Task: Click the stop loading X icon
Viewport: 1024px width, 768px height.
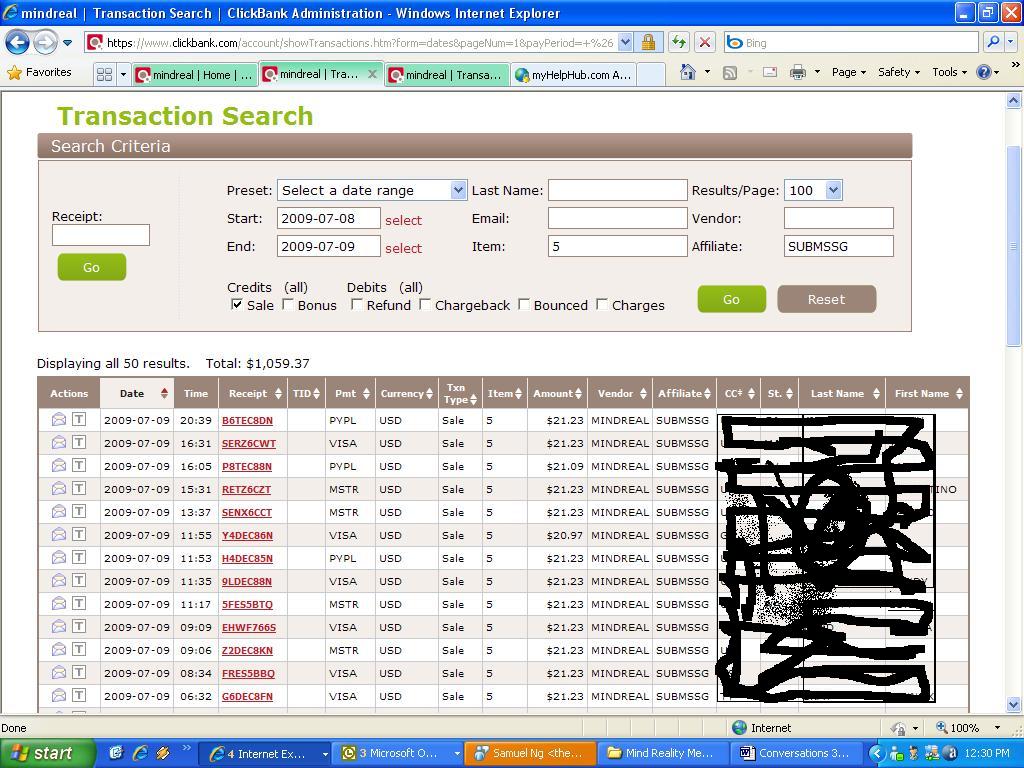Action: pos(705,42)
